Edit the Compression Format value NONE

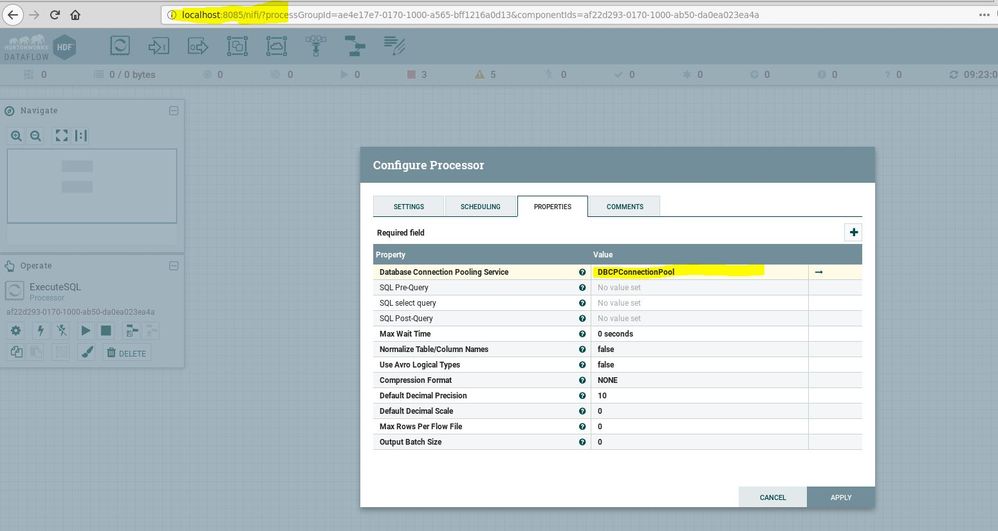[699, 380]
